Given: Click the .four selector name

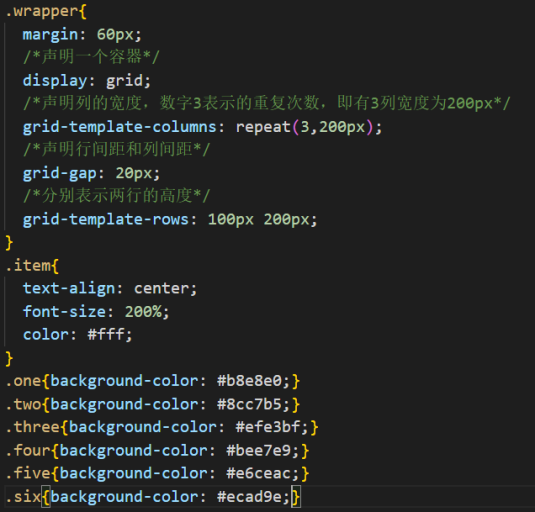Looking at the screenshot, I should click(x=28, y=451).
